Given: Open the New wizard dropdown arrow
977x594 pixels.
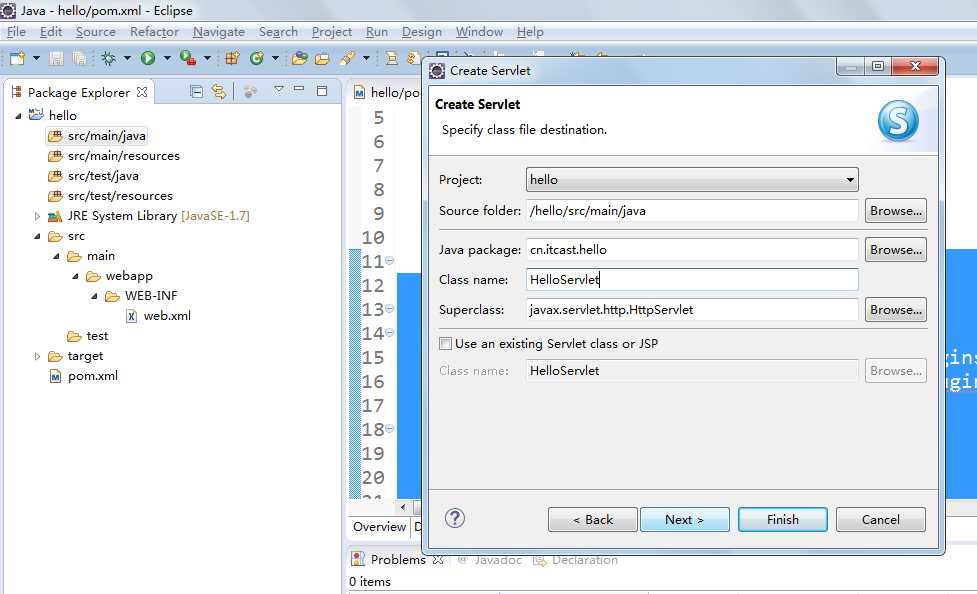Looking at the screenshot, I should [x=36, y=58].
